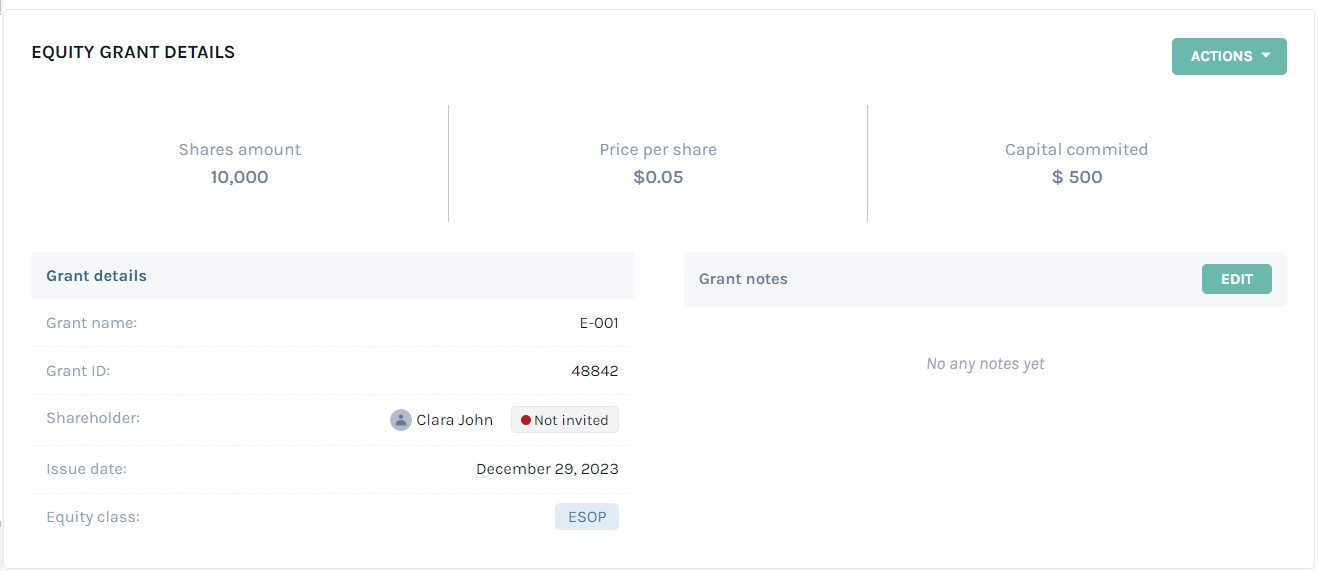Viewport: 1318px width, 571px height.
Task: Click Clara John's avatar icon
Action: (401, 420)
